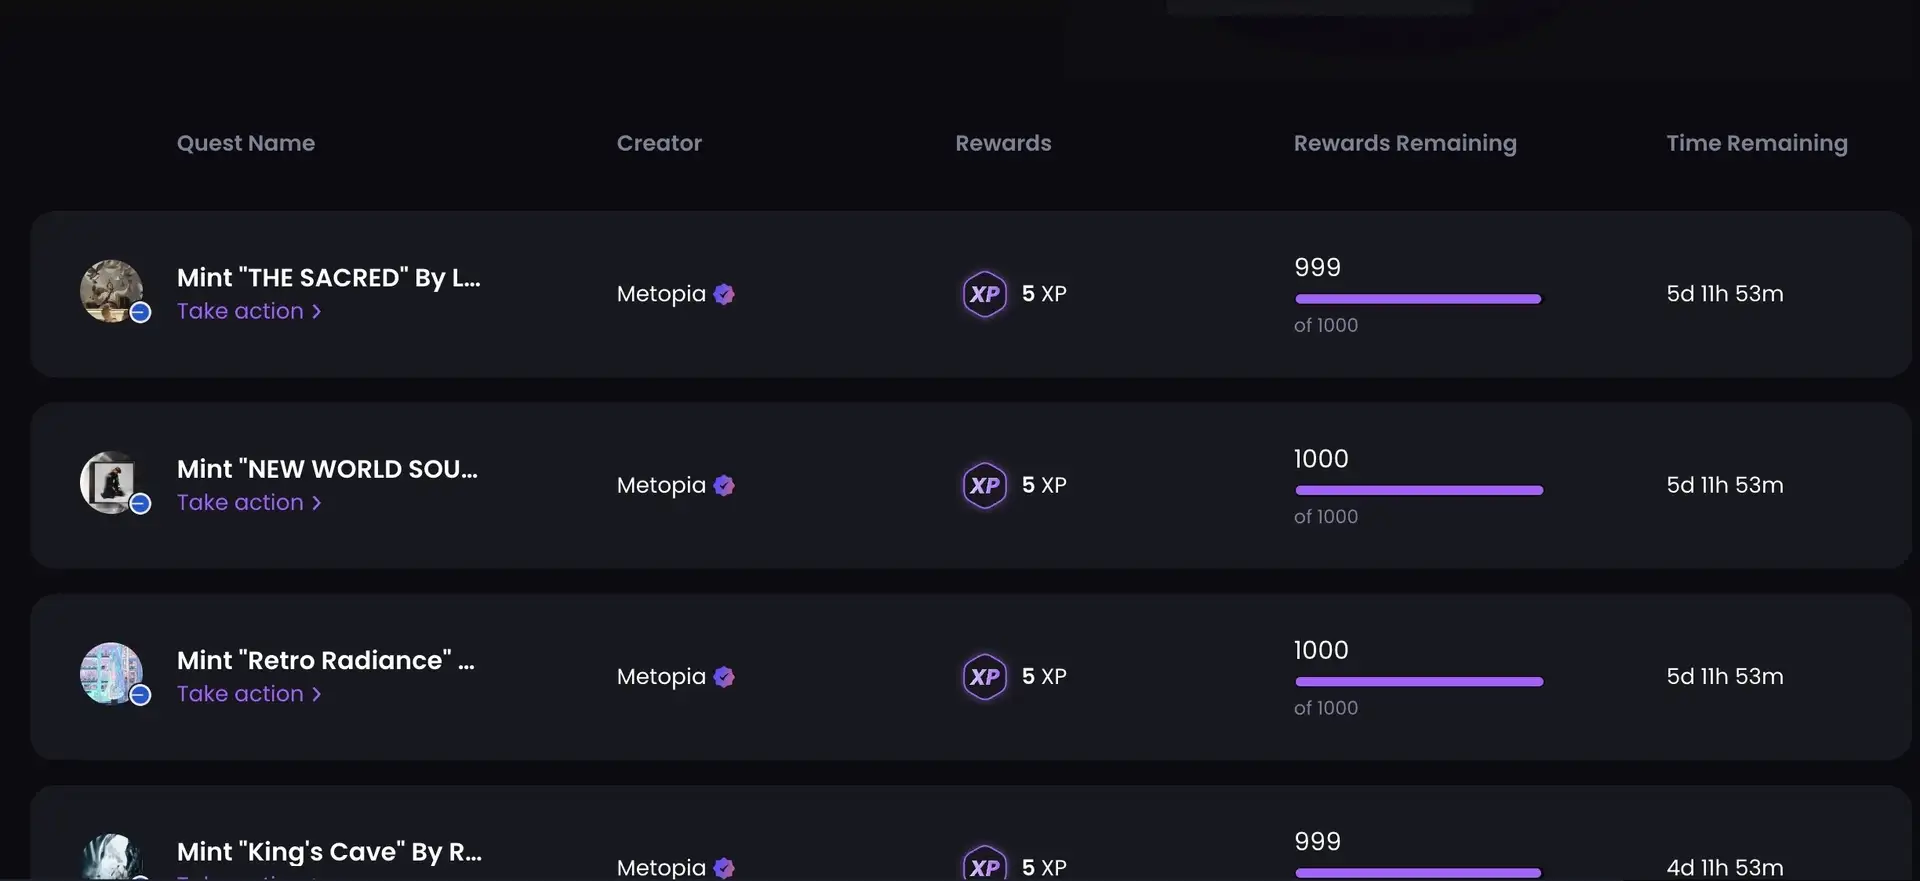
Task: Click XP icon in King's Cave row
Action: click(x=984, y=866)
